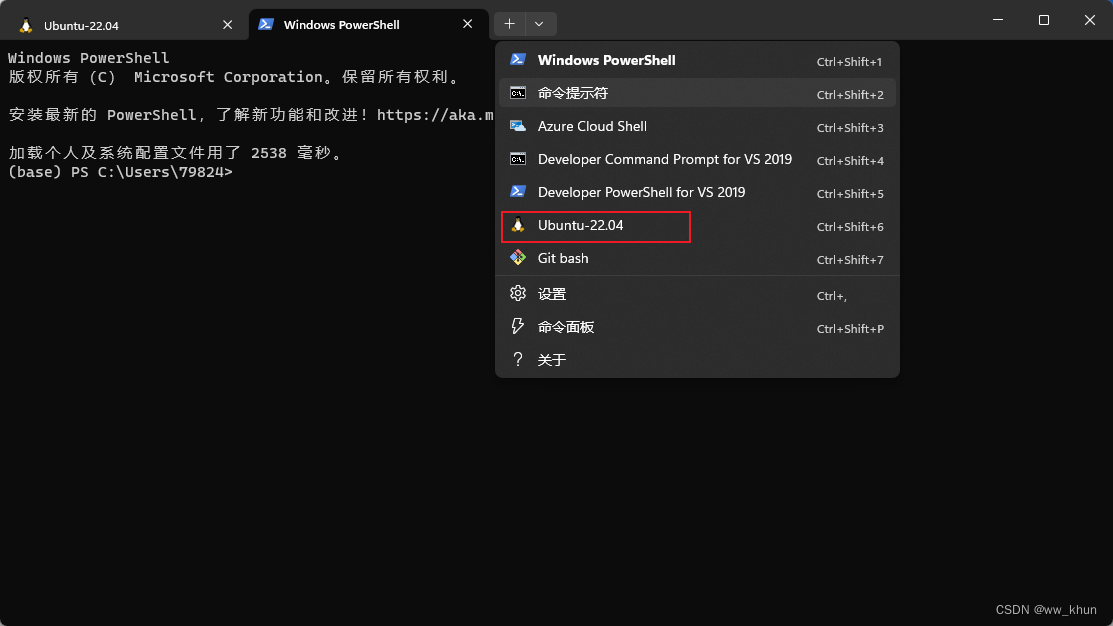Screen dimensions: 1113x626
Task: Choose Windows PowerShell from the profile menu
Action: [x=697, y=60]
